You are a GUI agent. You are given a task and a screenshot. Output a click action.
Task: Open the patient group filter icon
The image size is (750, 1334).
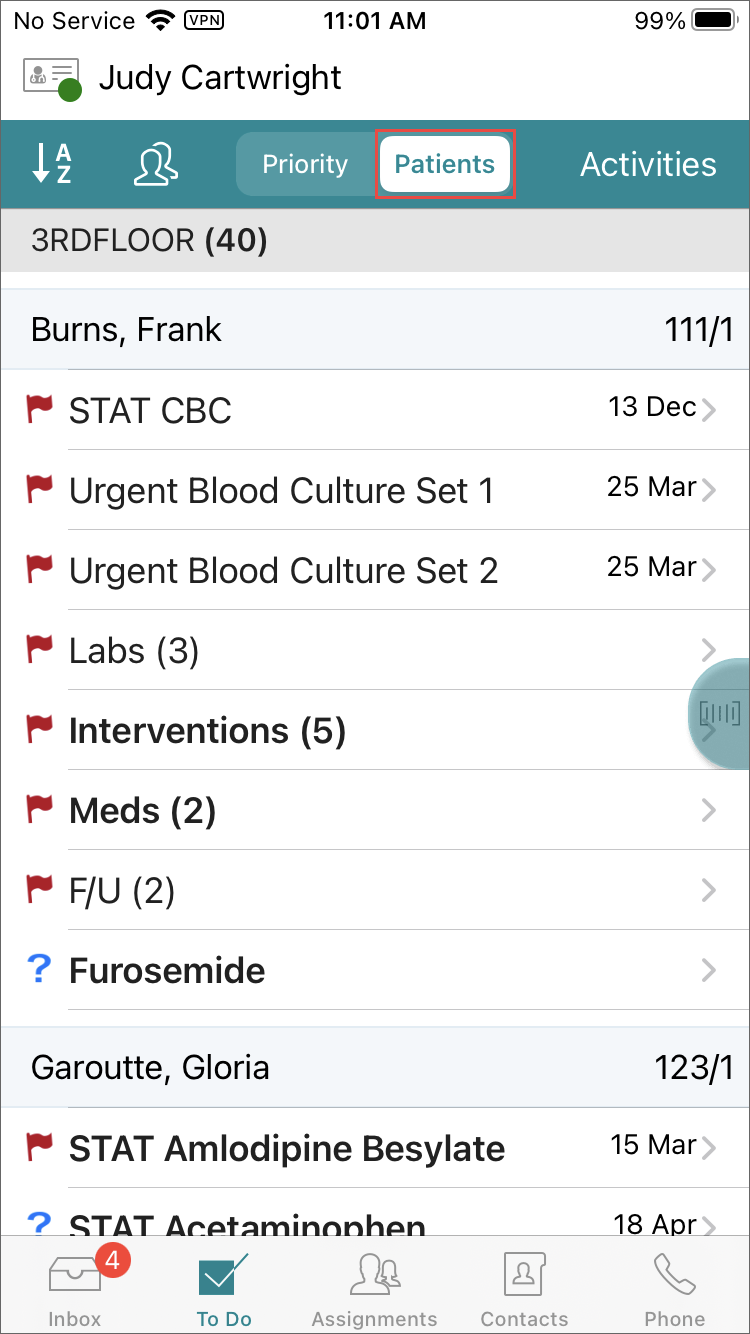tap(156, 164)
